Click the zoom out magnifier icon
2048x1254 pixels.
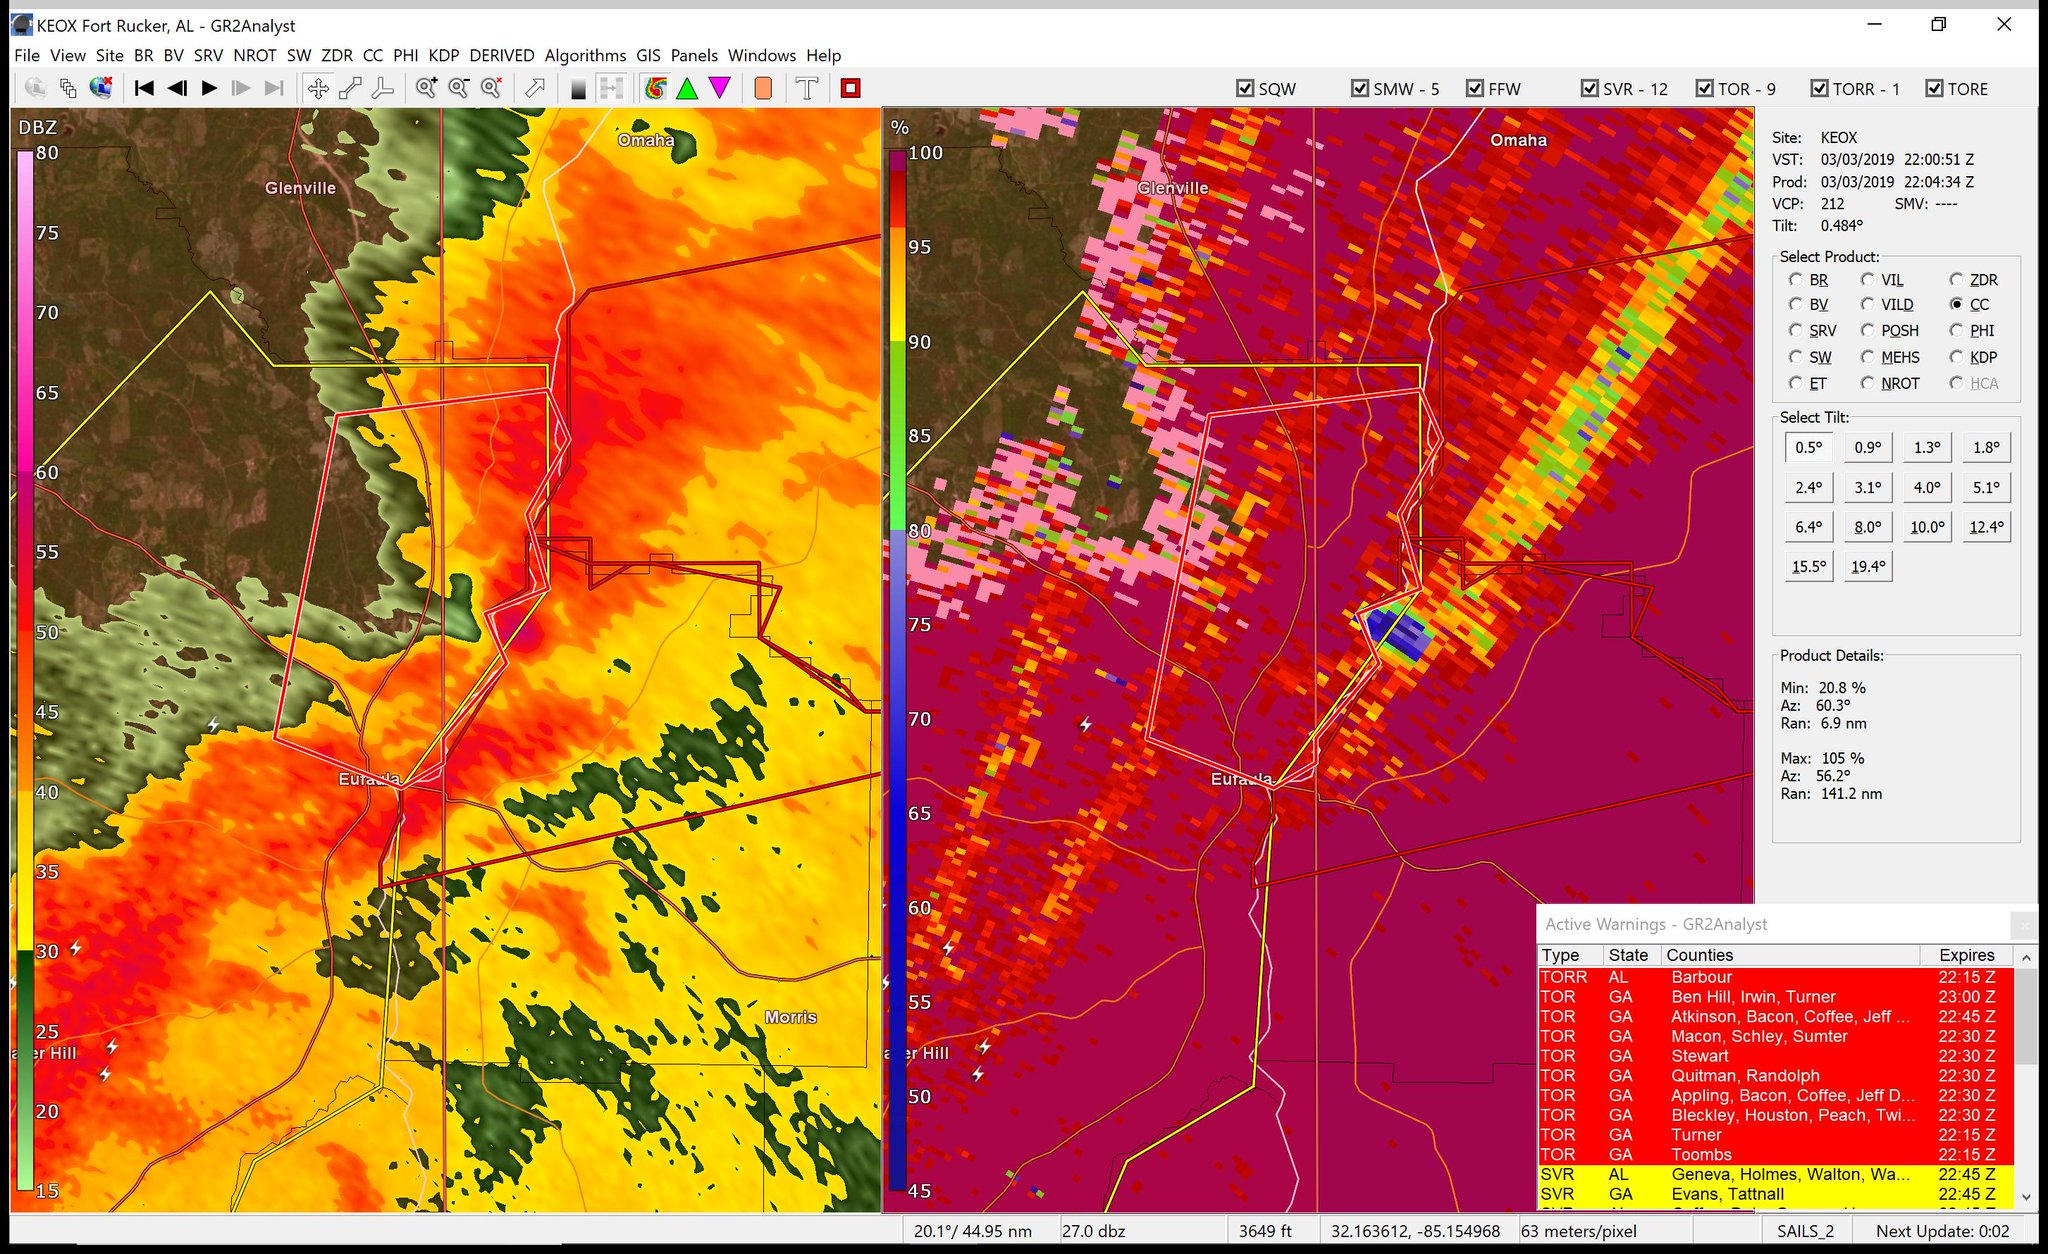click(459, 89)
